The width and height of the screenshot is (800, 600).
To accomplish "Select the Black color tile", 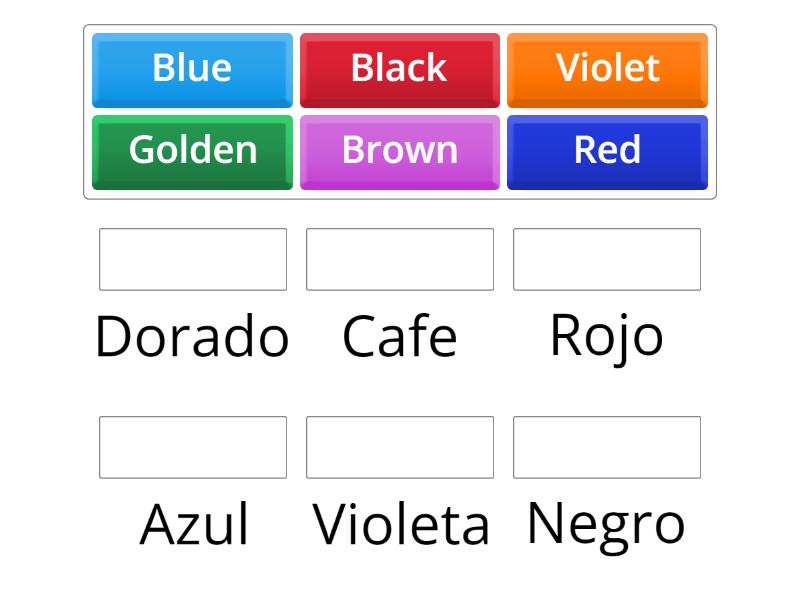I will tap(400, 68).
